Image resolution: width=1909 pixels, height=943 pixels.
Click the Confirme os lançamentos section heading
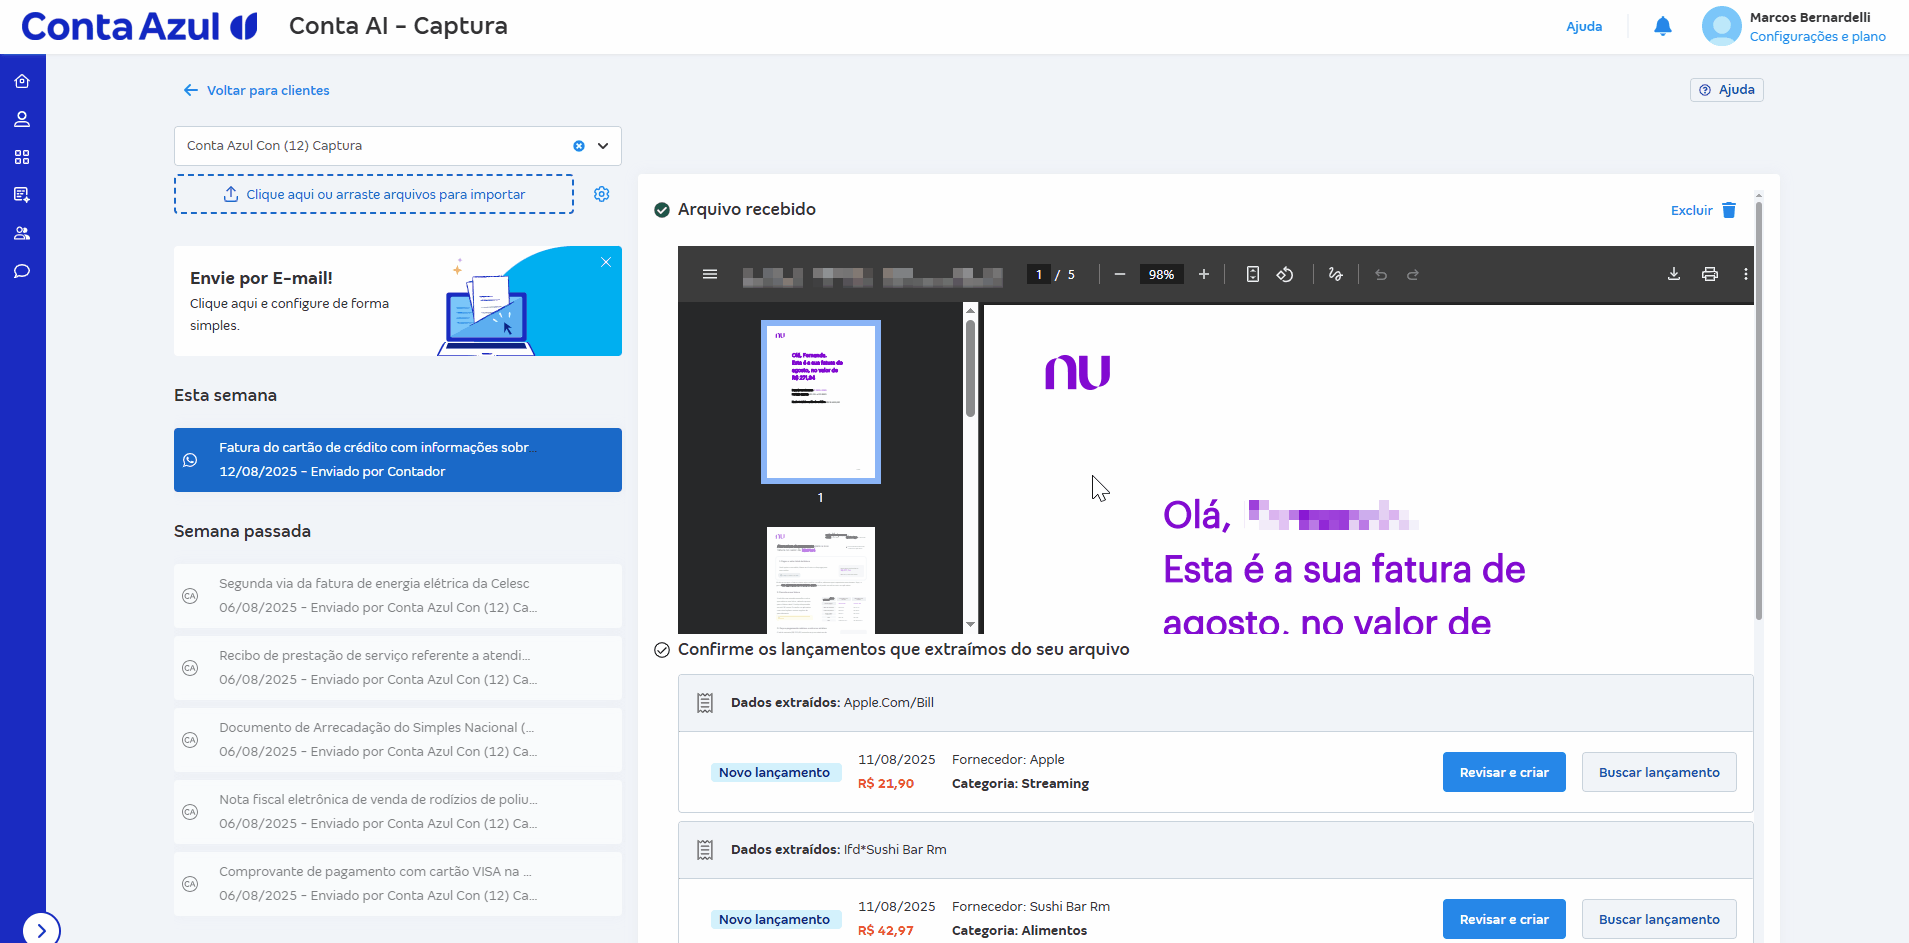(x=904, y=649)
